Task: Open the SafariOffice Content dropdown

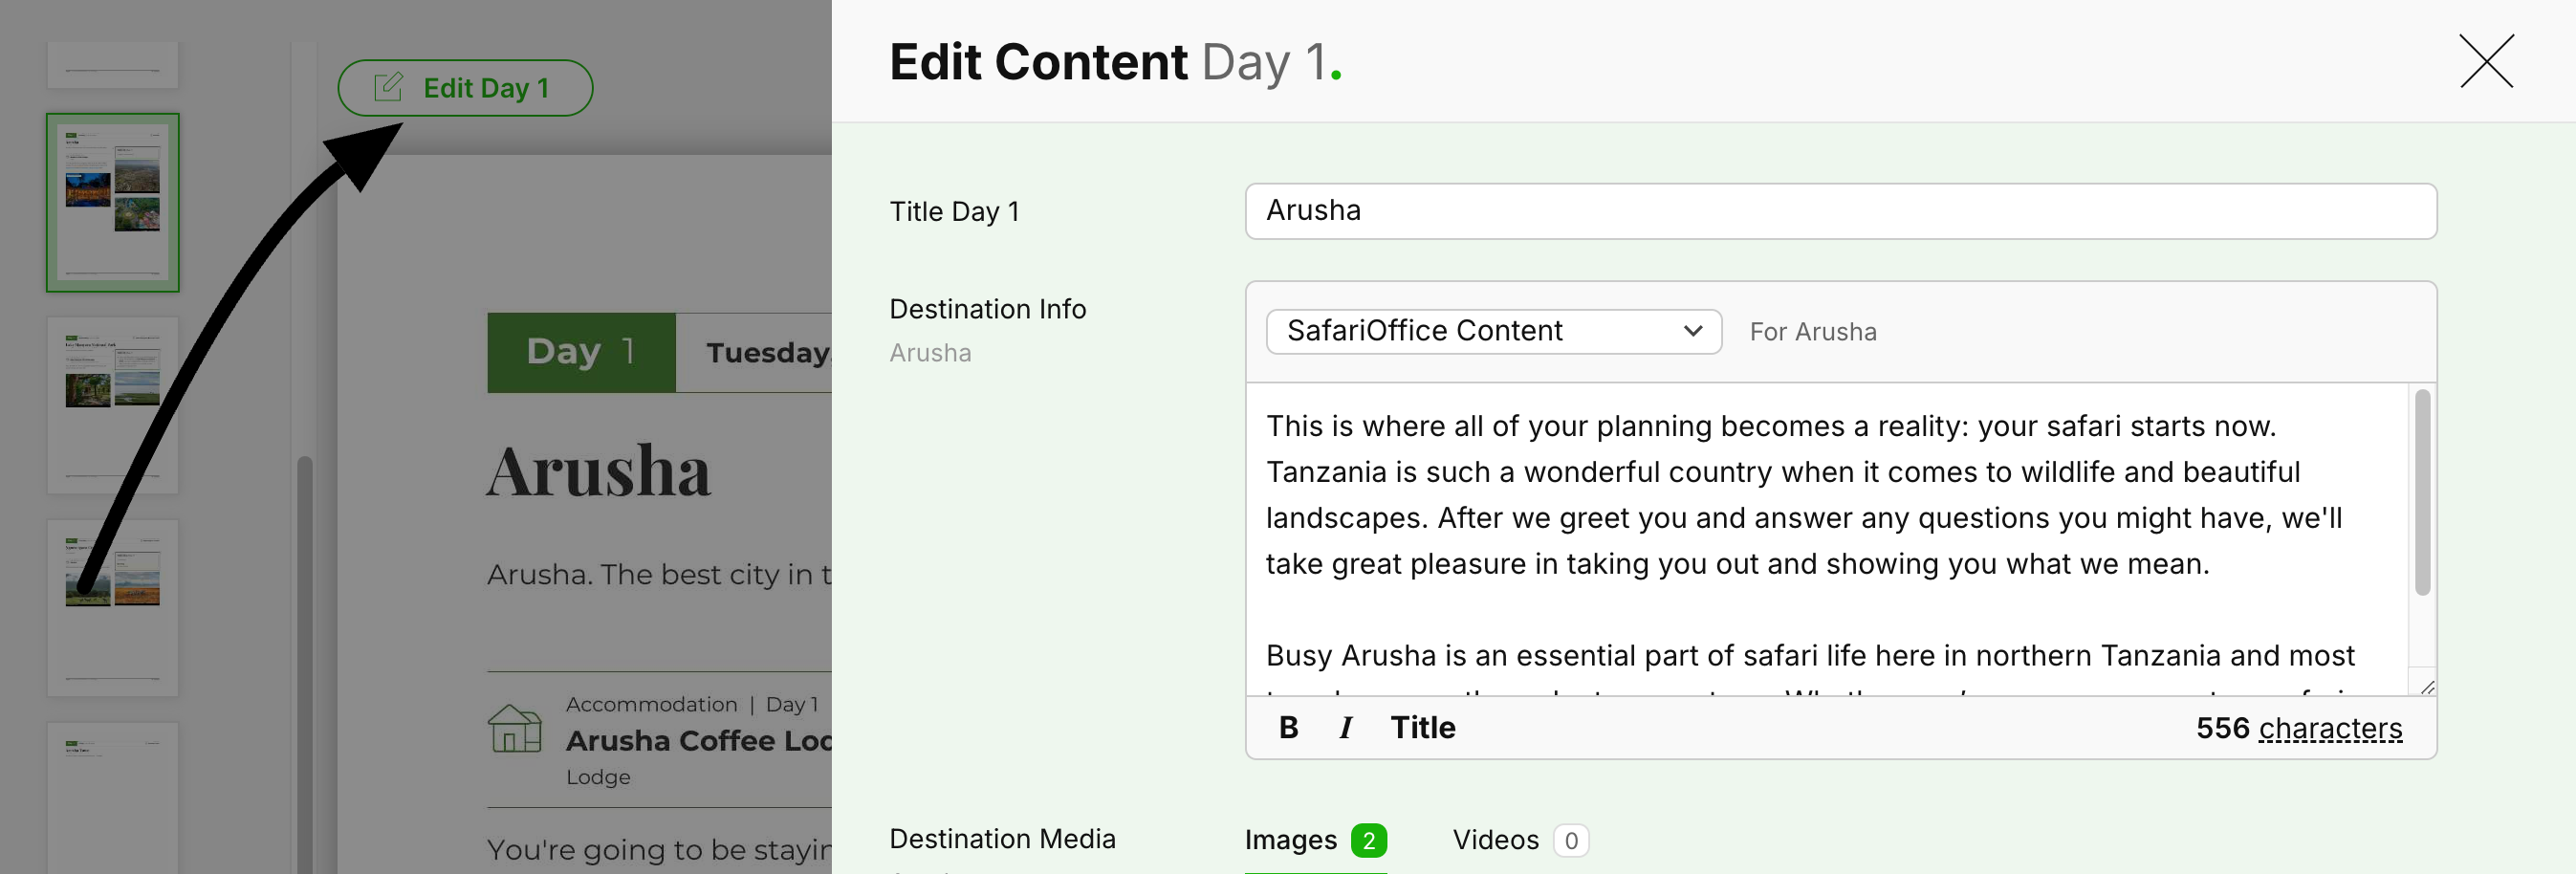Action: tap(1493, 332)
